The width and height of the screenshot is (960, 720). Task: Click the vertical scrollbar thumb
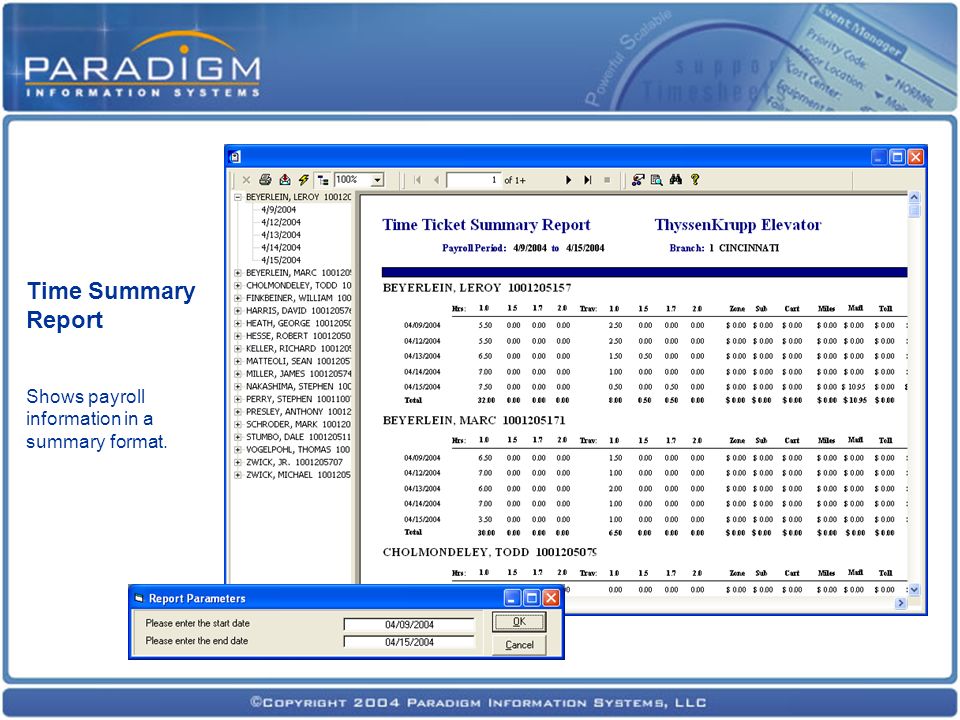click(914, 211)
